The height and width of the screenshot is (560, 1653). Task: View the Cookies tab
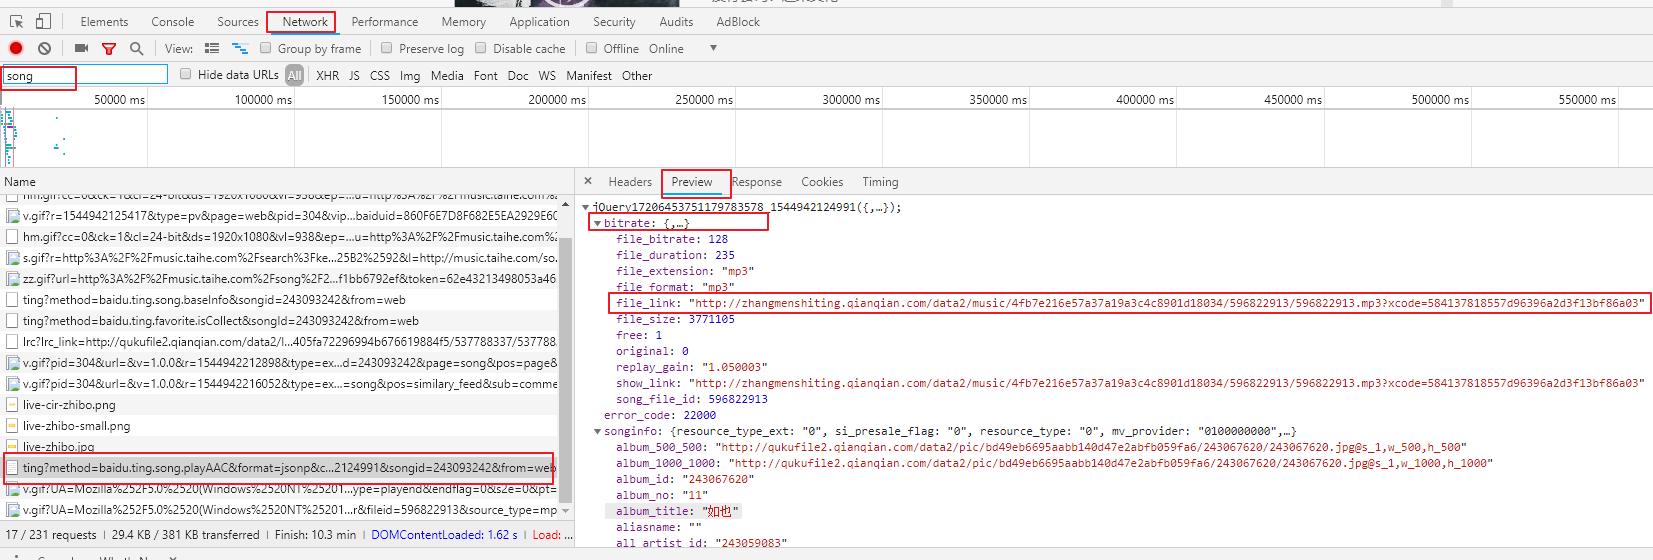click(822, 181)
